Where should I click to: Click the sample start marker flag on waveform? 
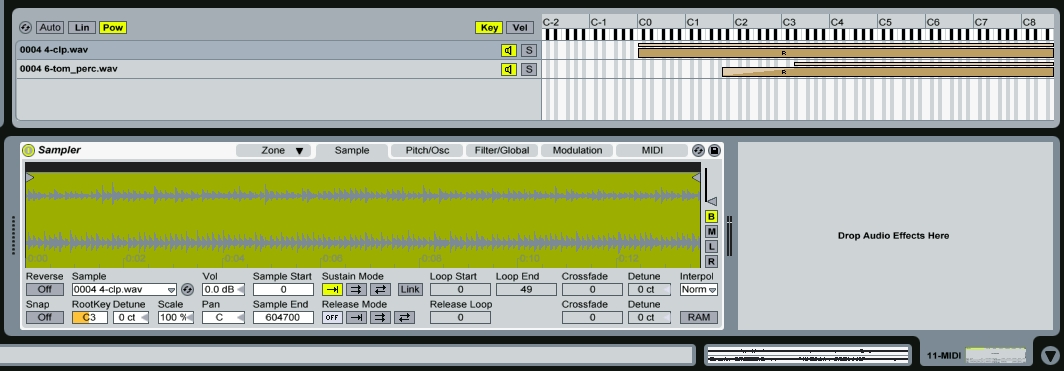29,177
